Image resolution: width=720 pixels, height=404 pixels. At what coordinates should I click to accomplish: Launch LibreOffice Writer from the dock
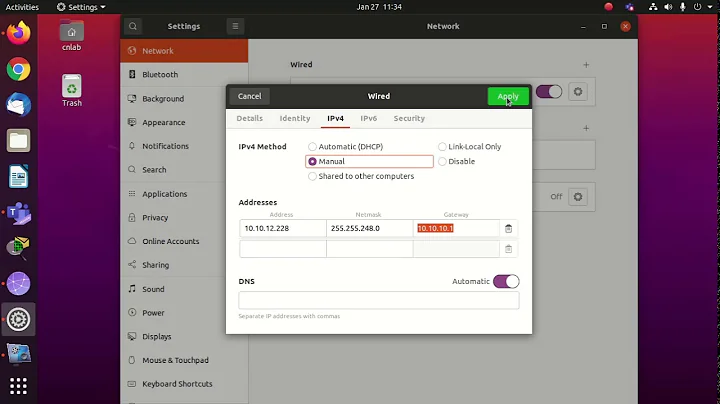pos(18,176)
